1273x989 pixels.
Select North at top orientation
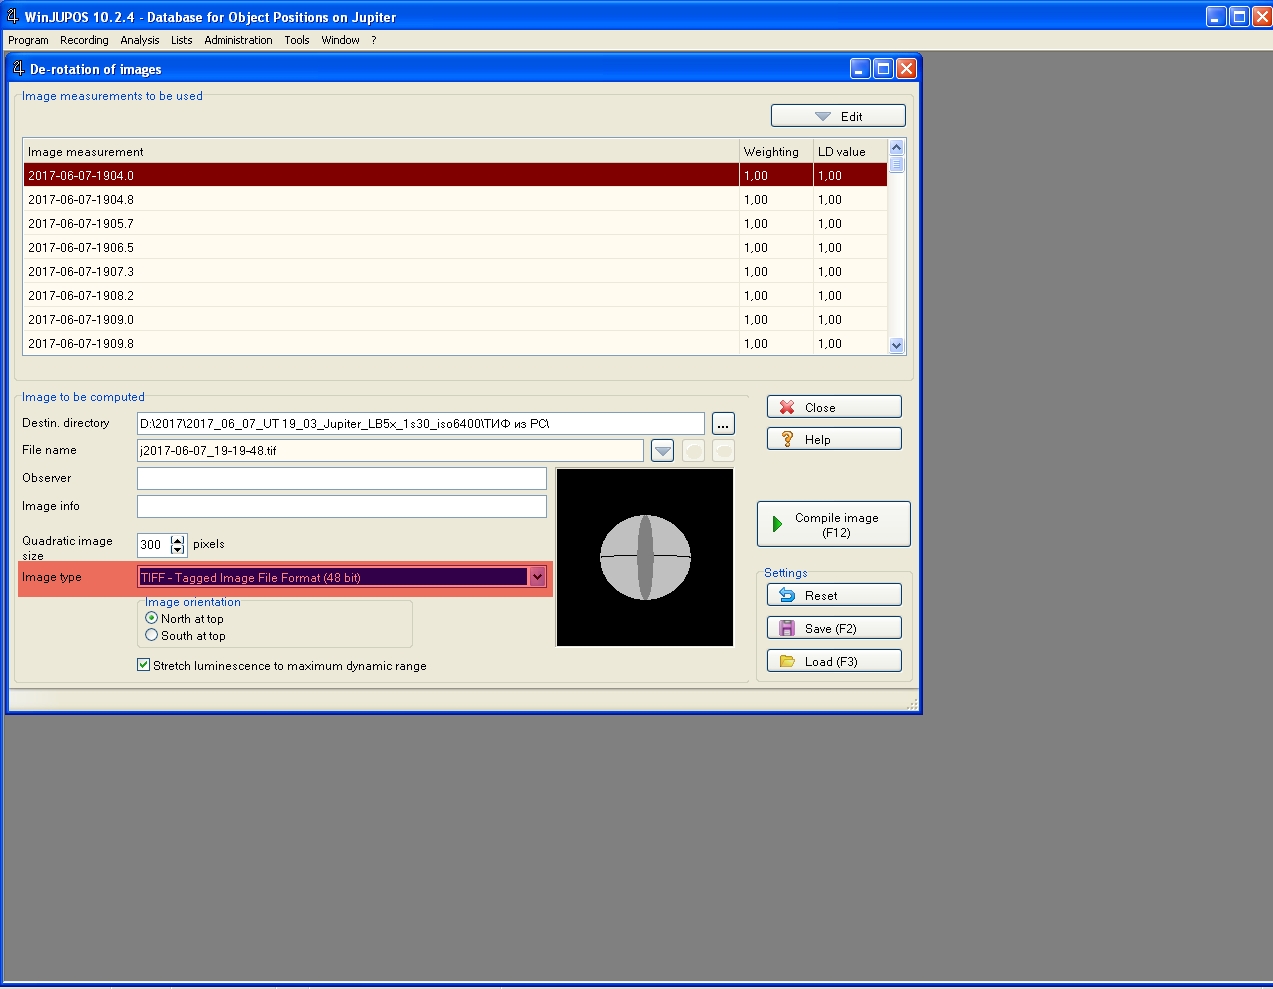(x=152, y=618)
